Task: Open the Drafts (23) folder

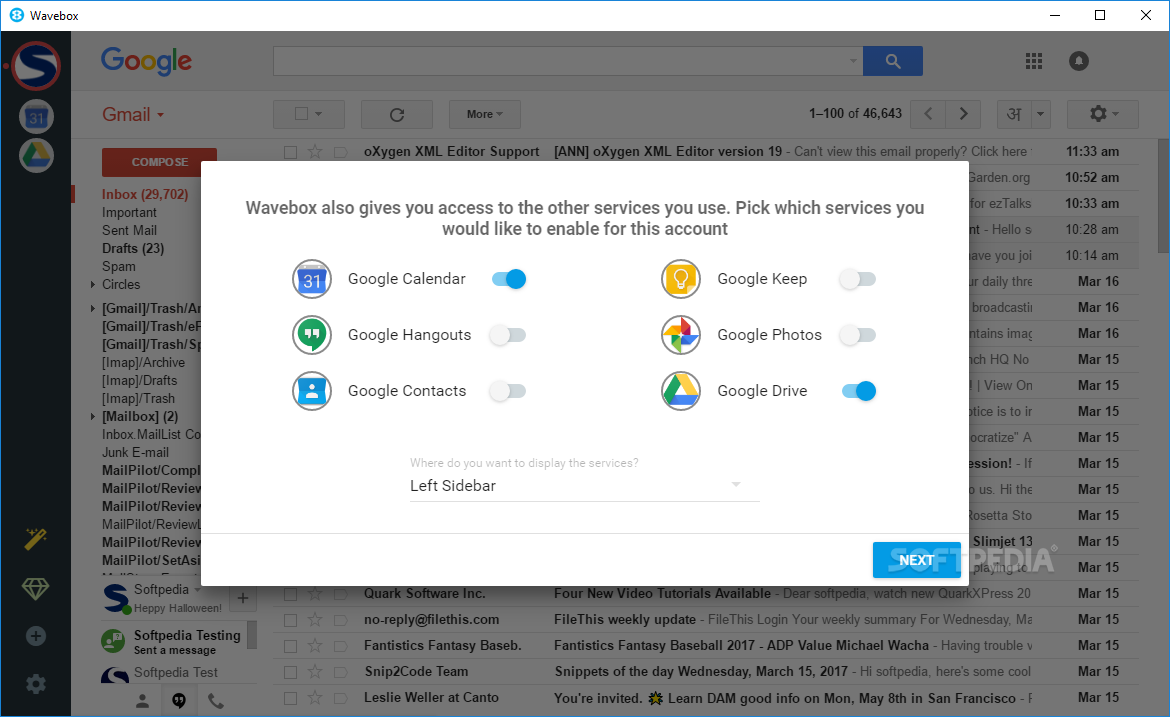Action: pyautogui.click(x=133, y=248)
